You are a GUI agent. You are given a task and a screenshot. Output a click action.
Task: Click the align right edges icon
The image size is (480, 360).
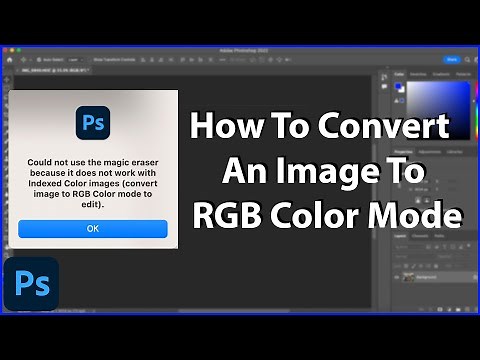[x=162, y=60]
